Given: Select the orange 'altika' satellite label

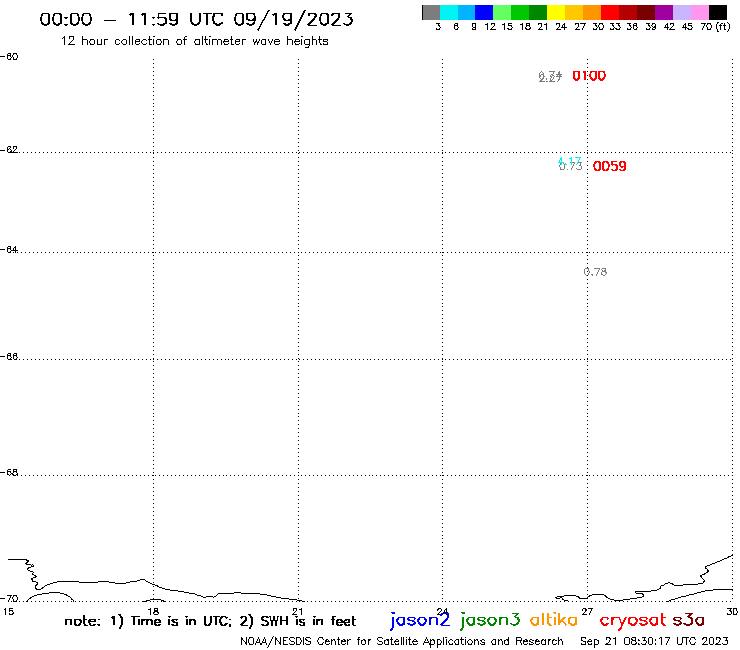Looking at the screenshot, I should (x=554, y=620).
